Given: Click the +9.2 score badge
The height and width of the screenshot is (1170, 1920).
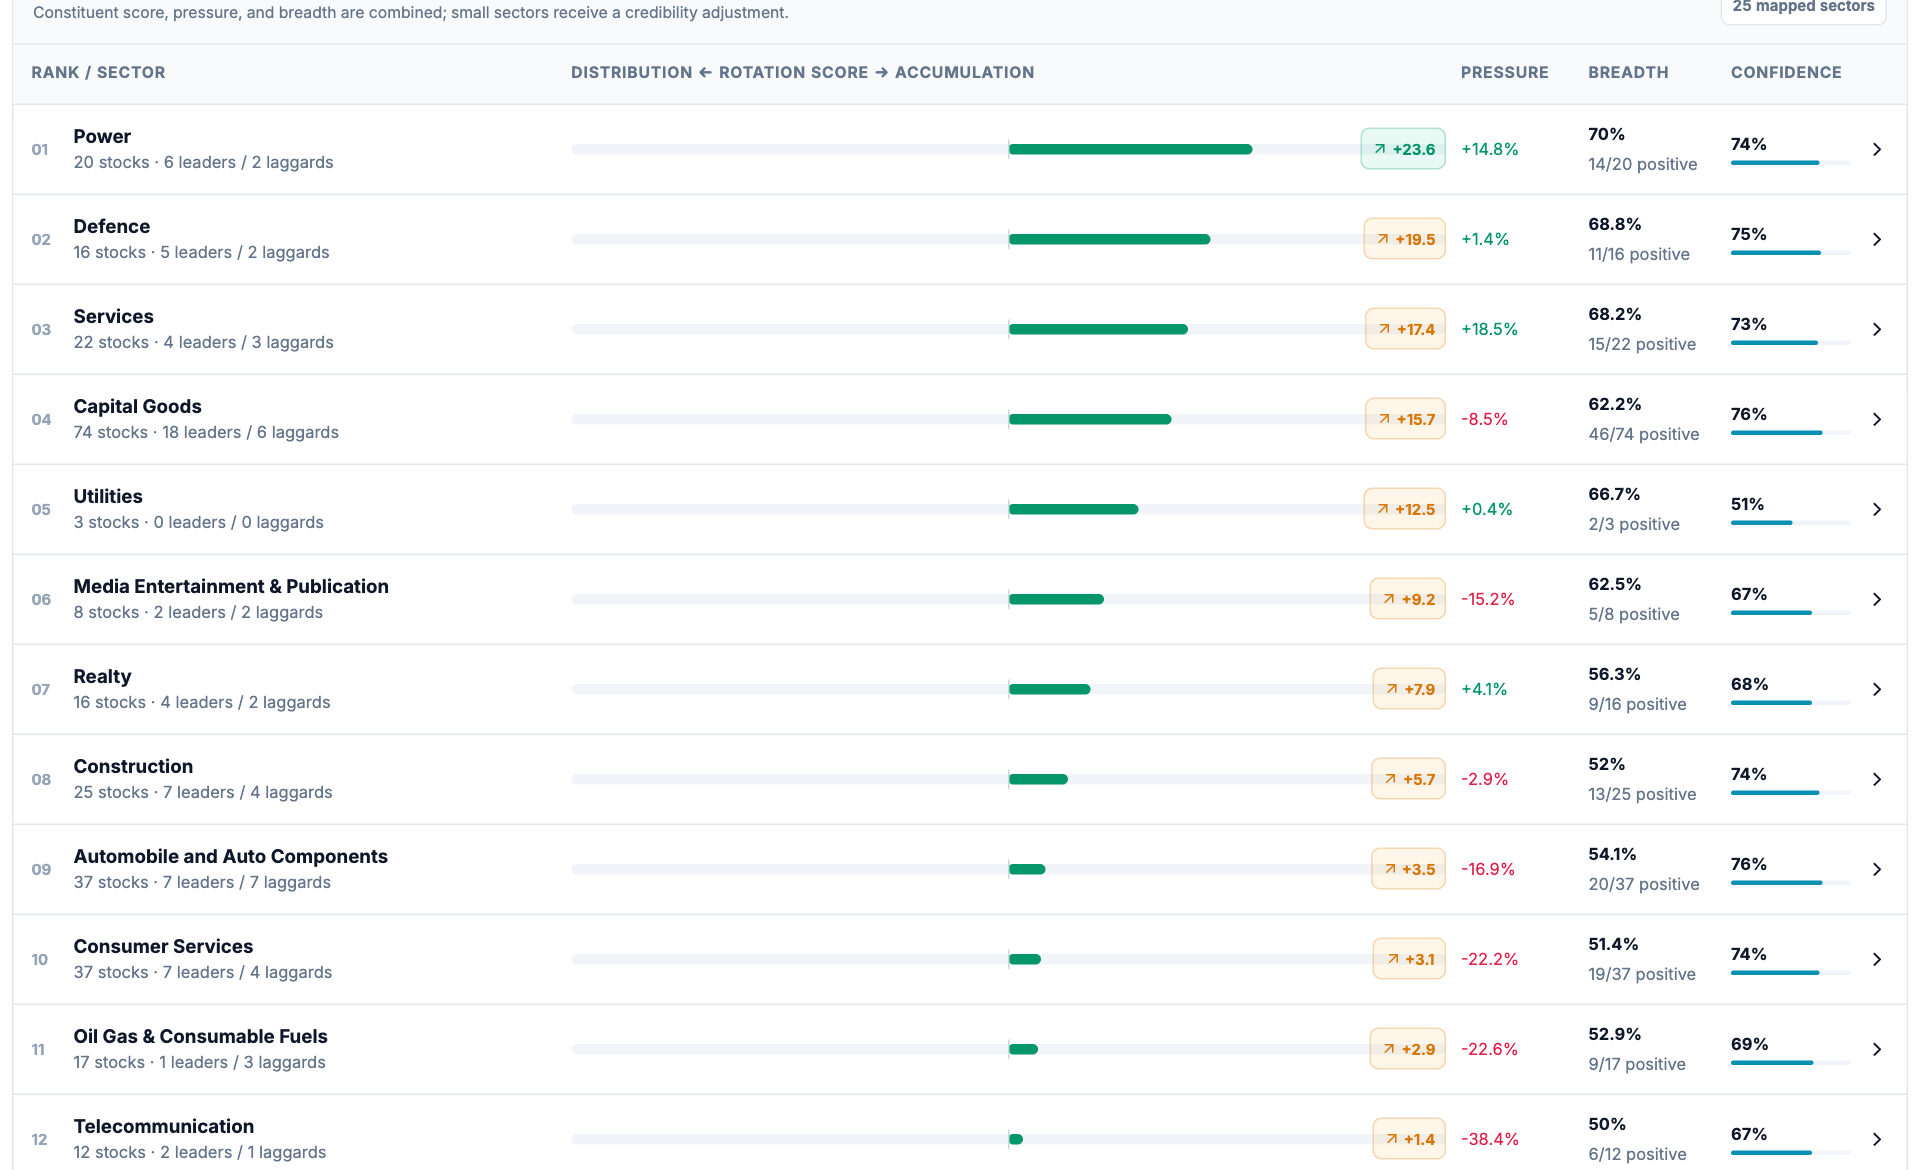Looking at the screenshot, I should pyautogui.click(x=1408, y=599).
